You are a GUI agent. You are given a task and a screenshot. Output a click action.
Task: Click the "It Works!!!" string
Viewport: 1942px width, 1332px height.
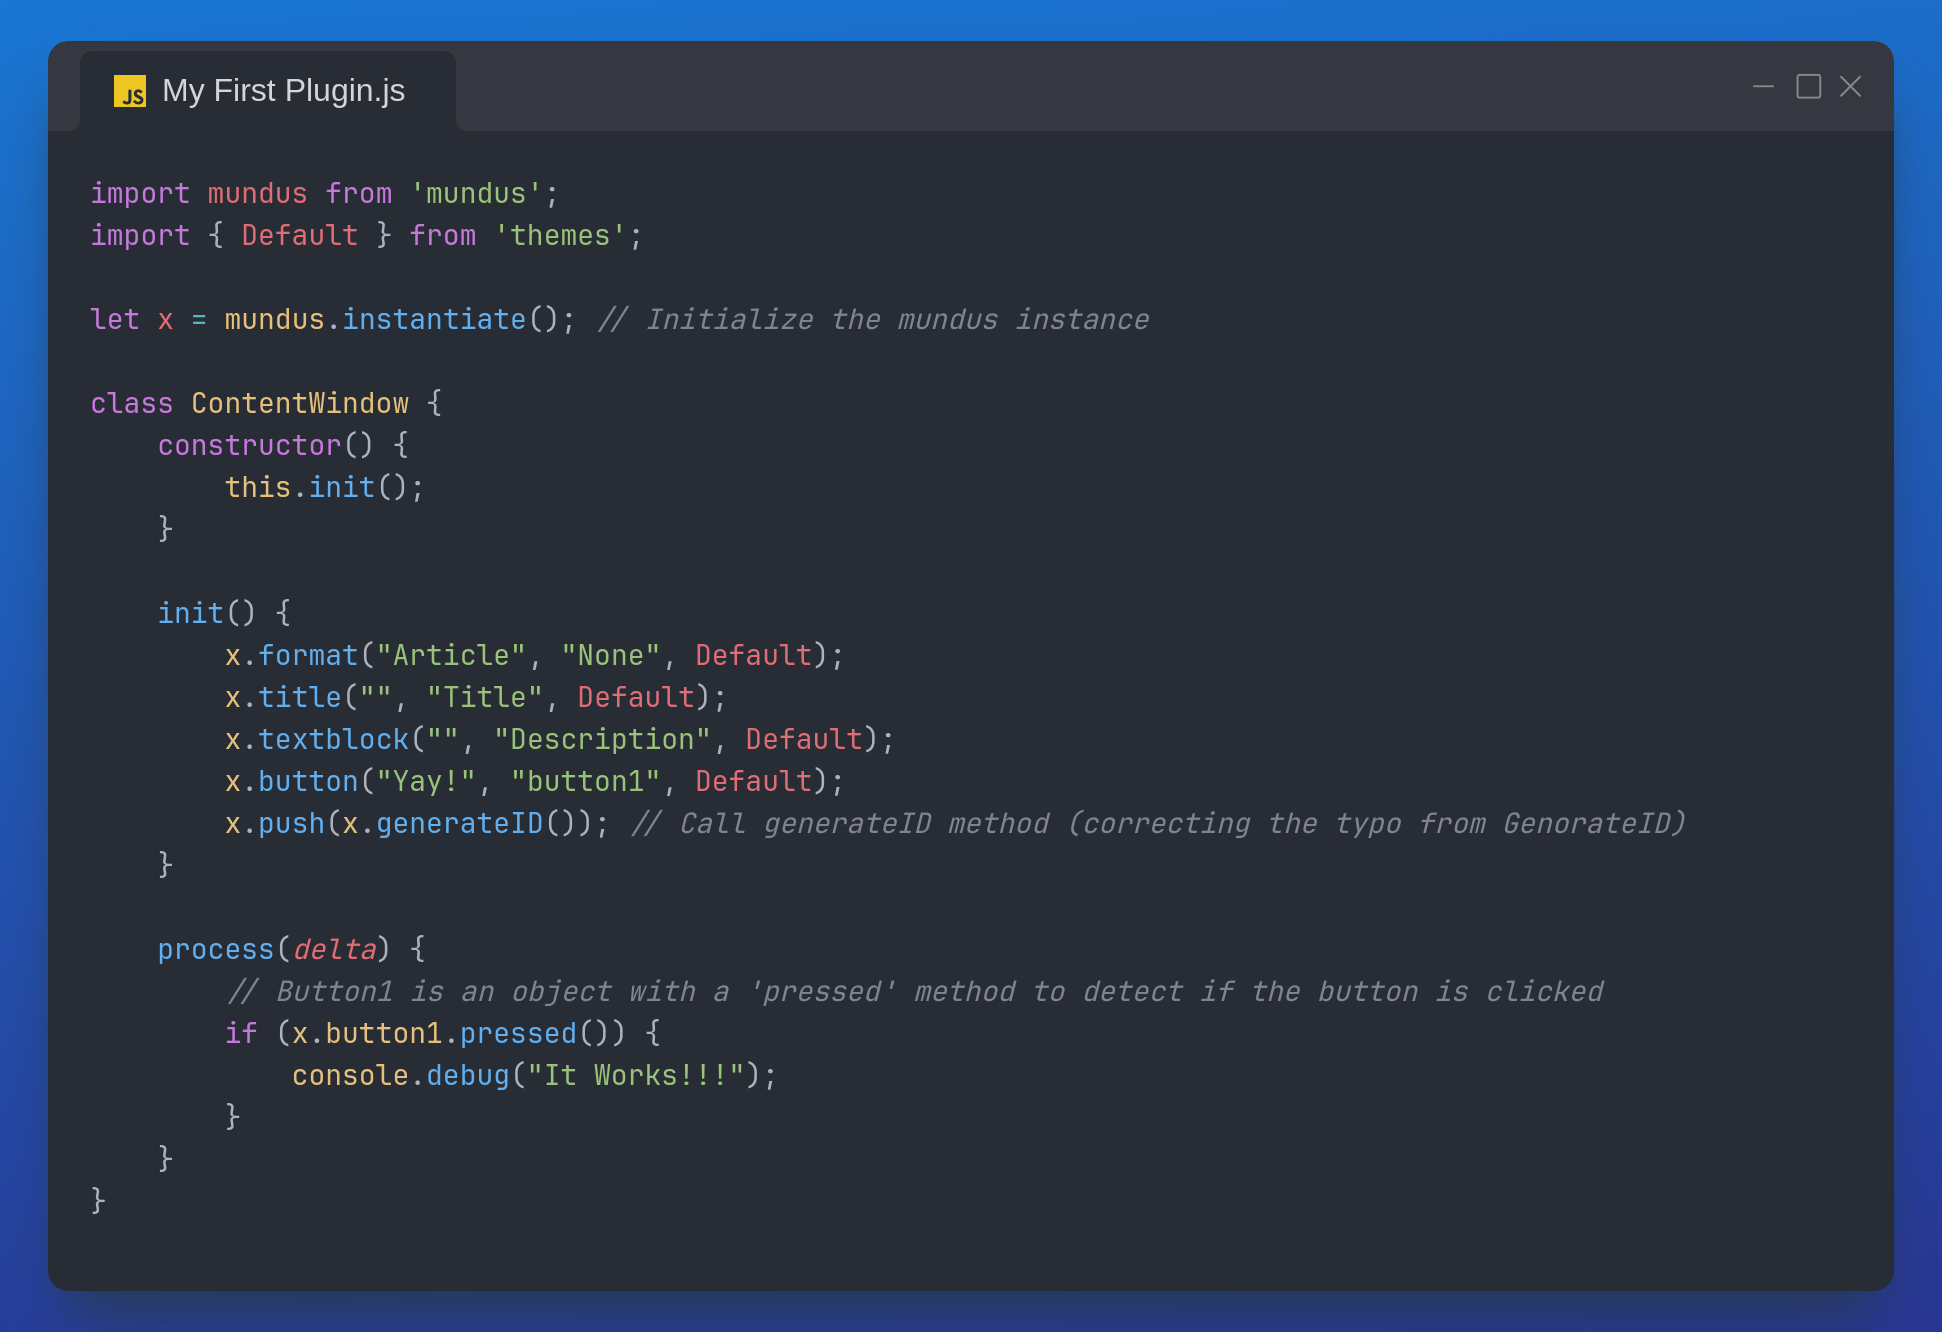[636, 1075]
